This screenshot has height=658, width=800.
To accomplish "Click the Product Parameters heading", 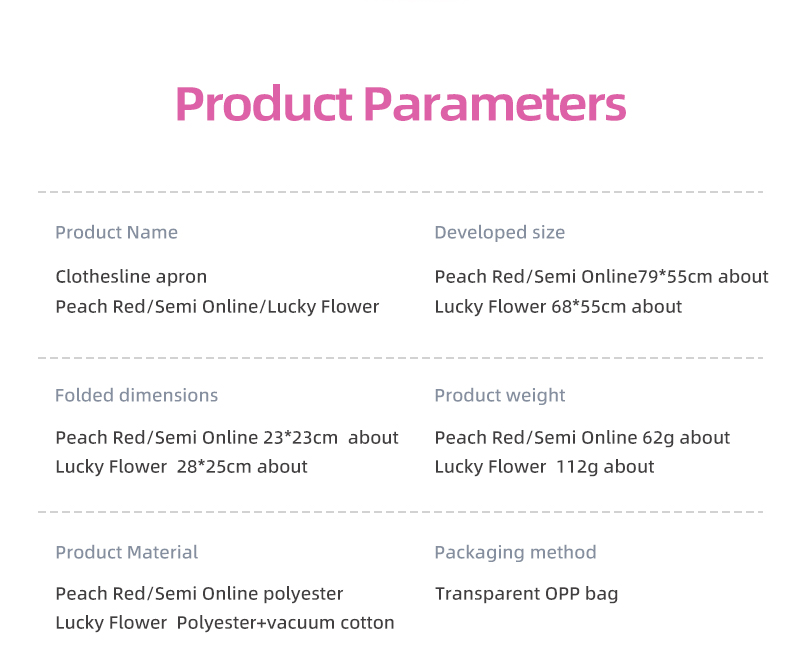I will [x=401, y=104].
